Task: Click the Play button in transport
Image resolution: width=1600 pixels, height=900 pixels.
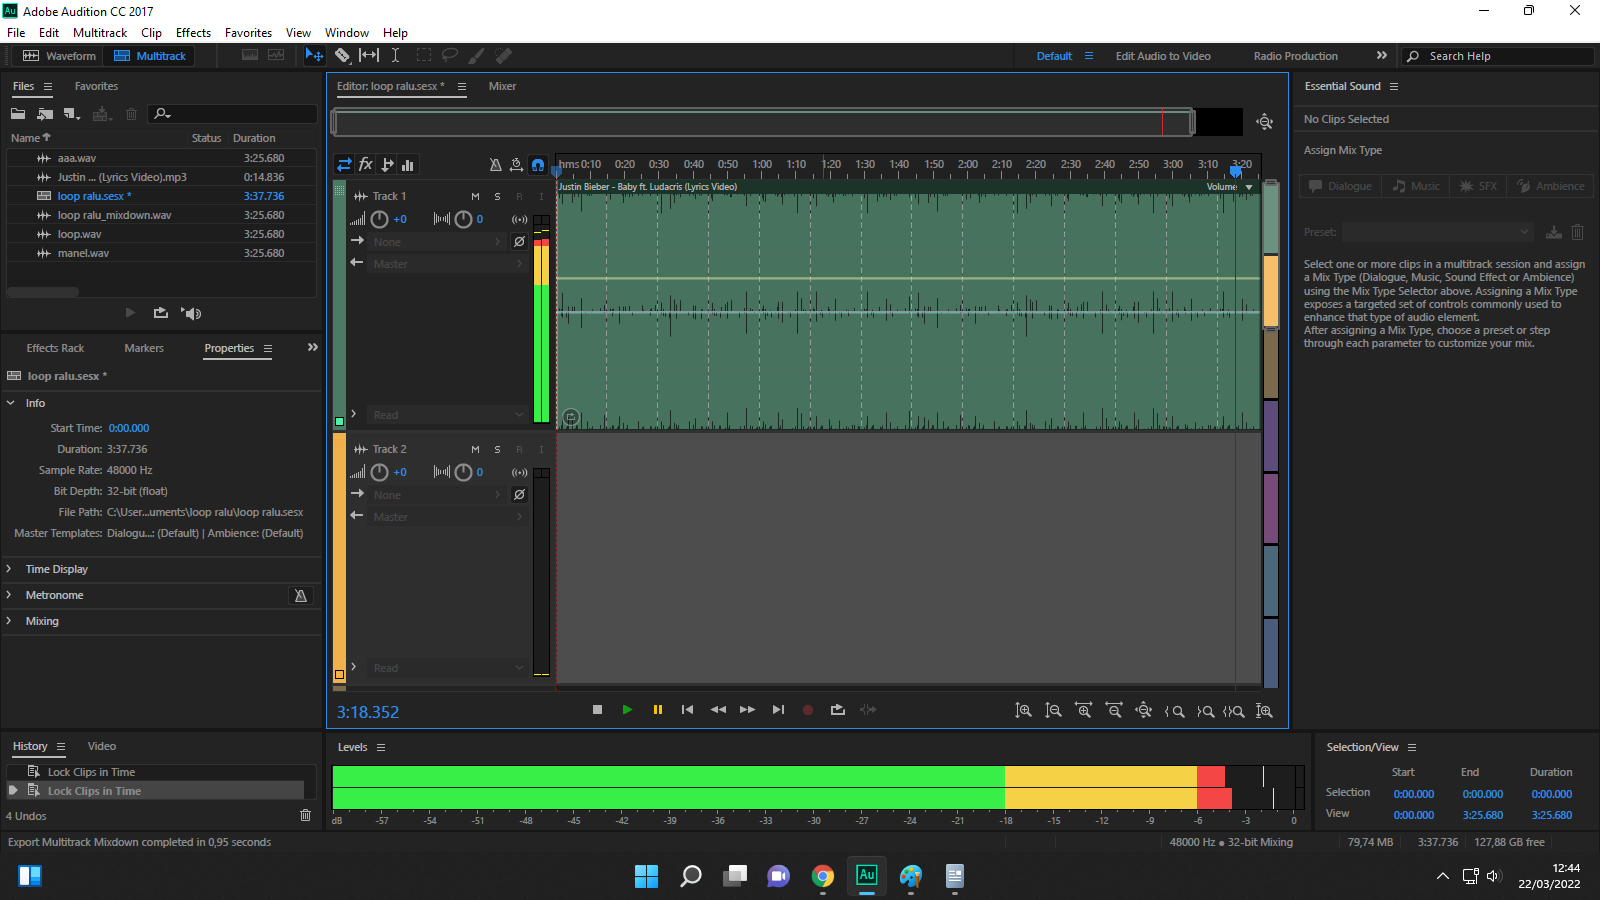Action: point(627,710)
